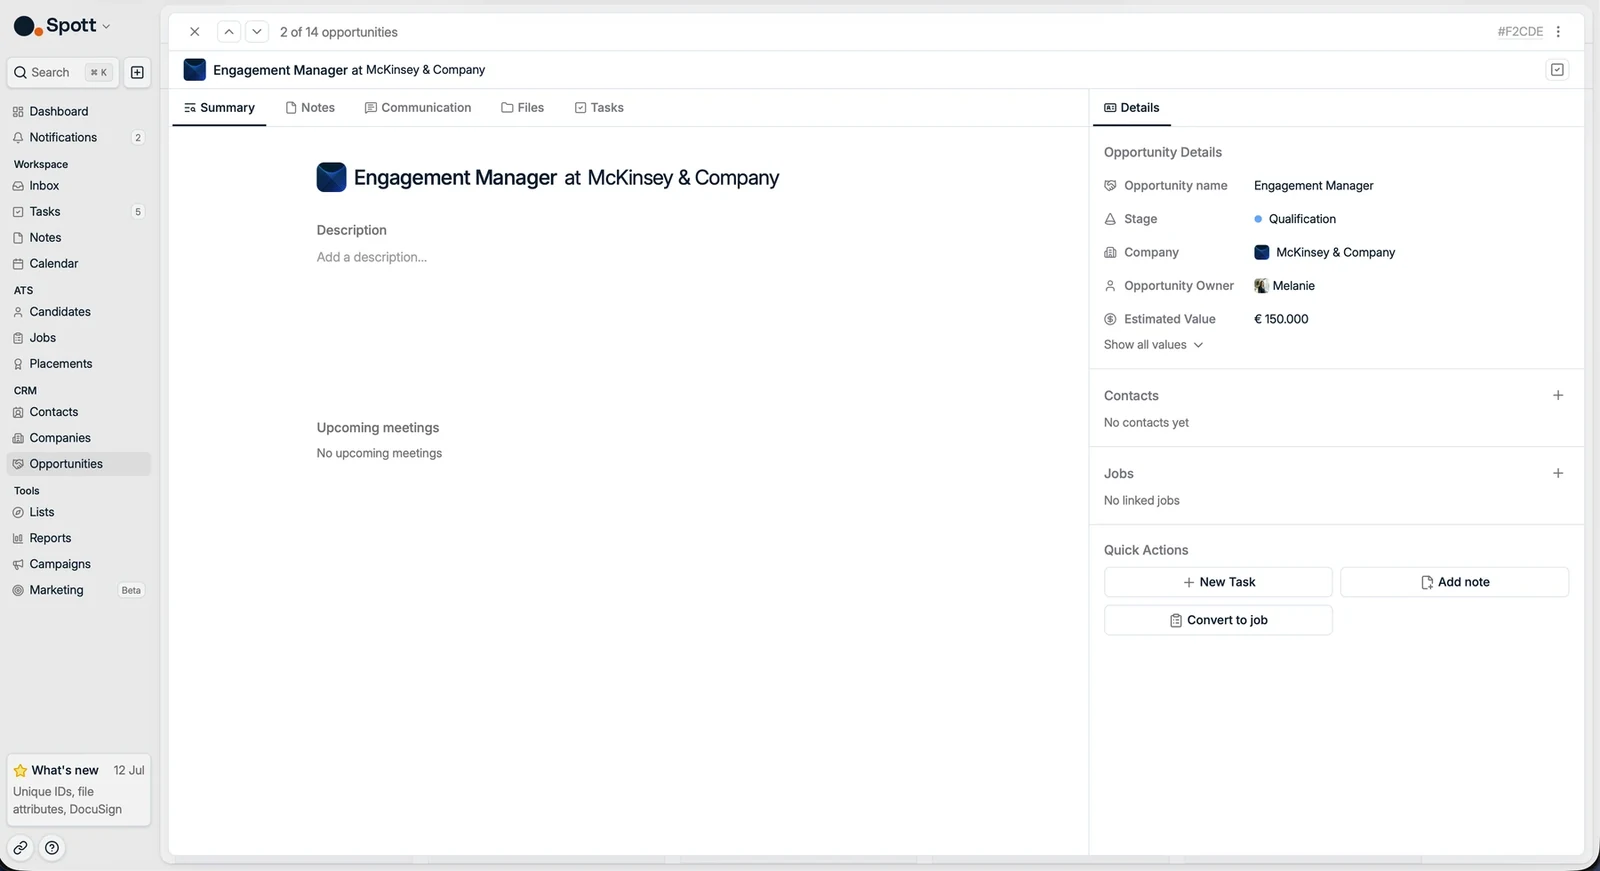Select the Details tab
Viewport: 1600px width, 871px height.
1131,108
